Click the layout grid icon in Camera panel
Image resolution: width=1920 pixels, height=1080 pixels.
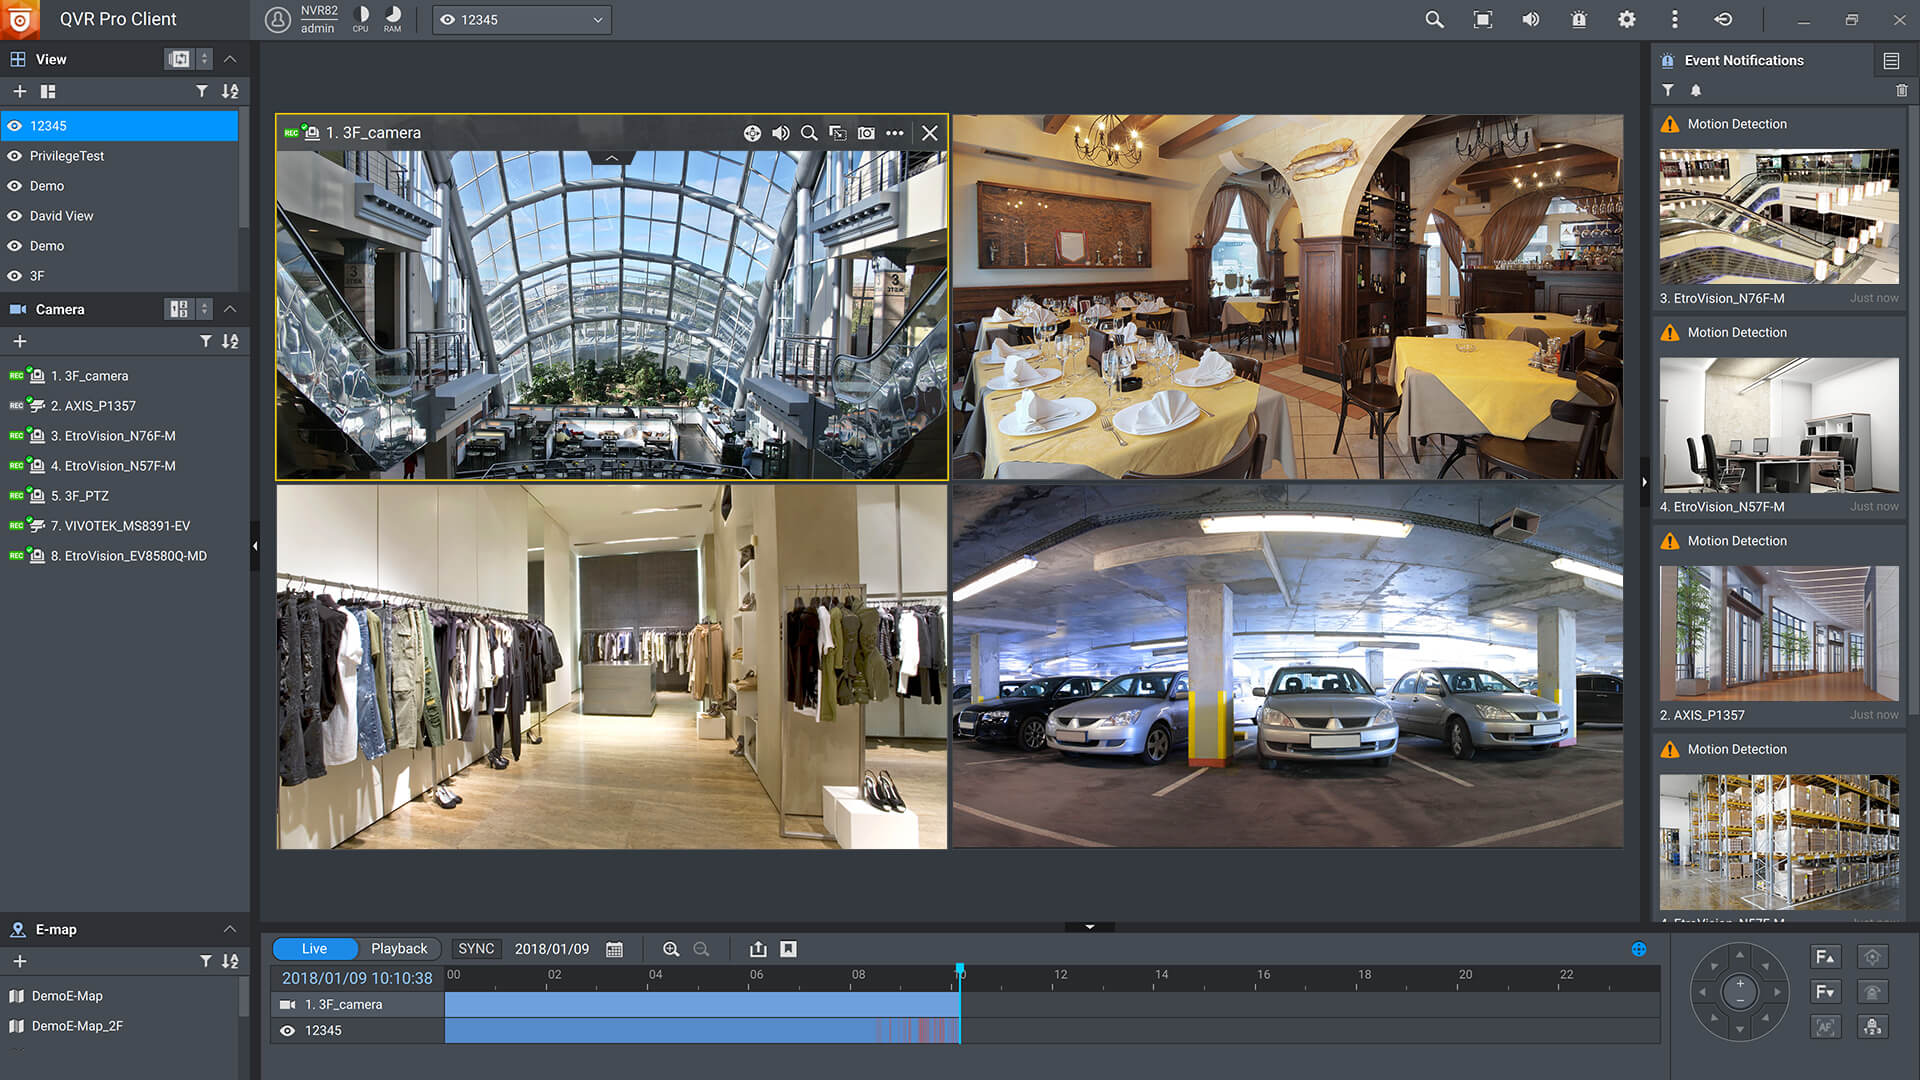[x=178, y=309]
